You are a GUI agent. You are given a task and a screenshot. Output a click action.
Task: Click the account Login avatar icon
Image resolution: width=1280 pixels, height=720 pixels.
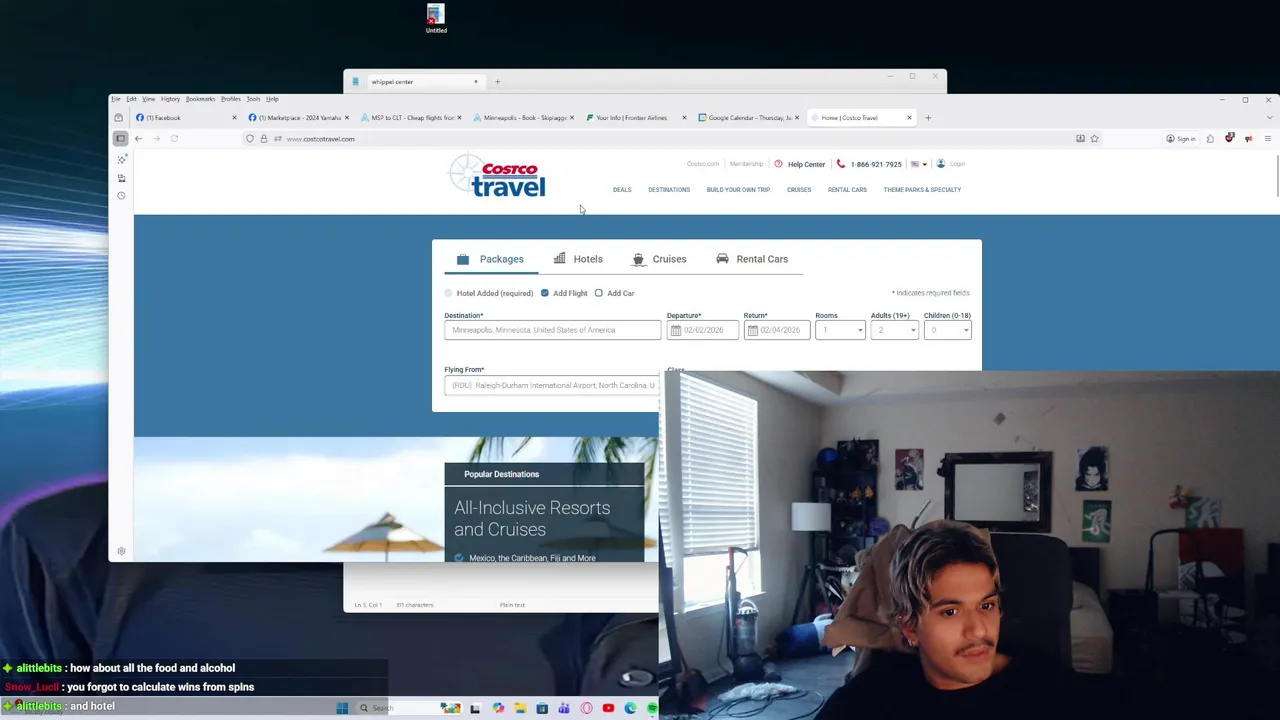click(x=940, y=164)
